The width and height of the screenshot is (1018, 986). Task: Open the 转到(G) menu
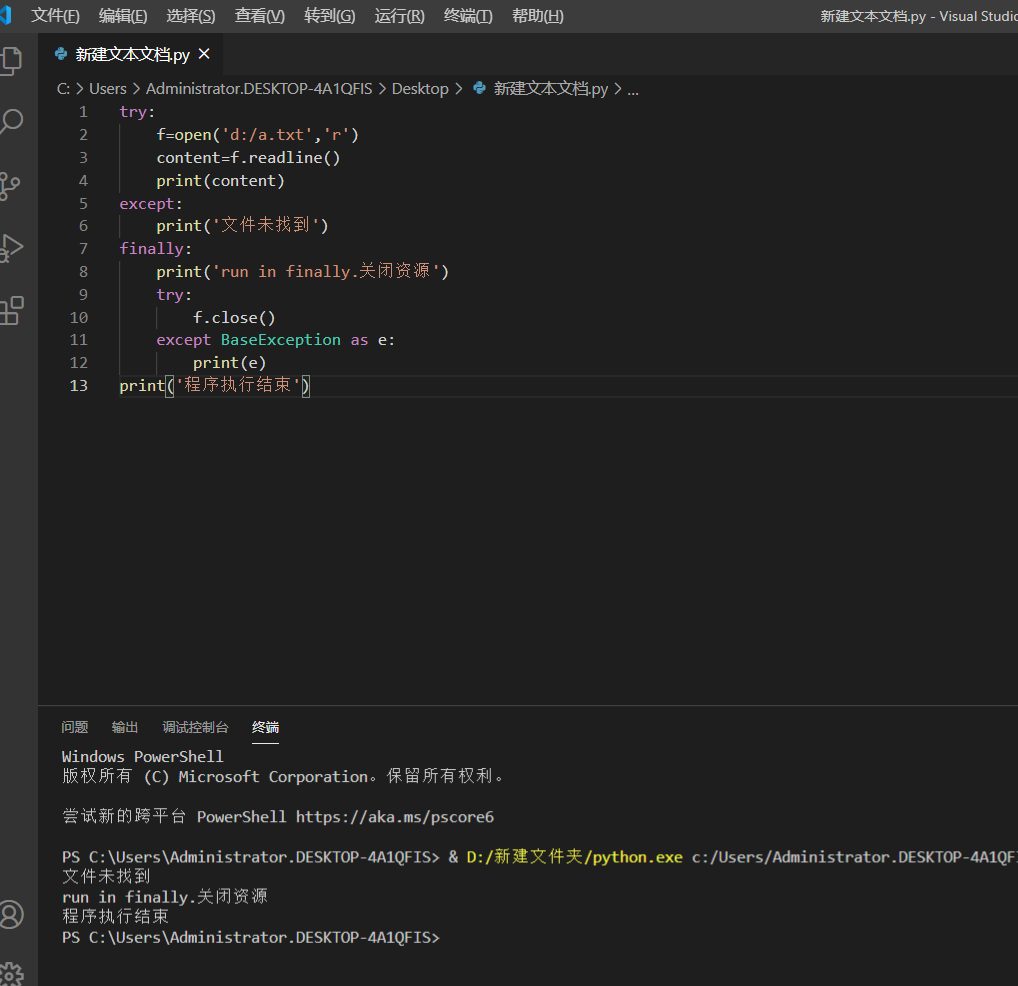coord(330,16)
